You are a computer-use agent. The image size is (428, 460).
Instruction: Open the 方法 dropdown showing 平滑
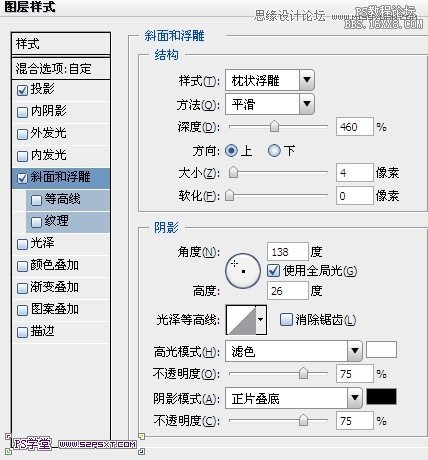coord(269,104)
